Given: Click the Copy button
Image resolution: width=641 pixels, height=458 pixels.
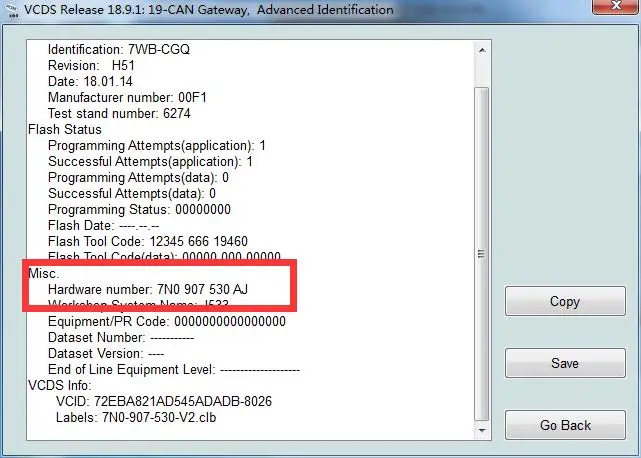Looking at the screenshot, I should tap(565, 301).
